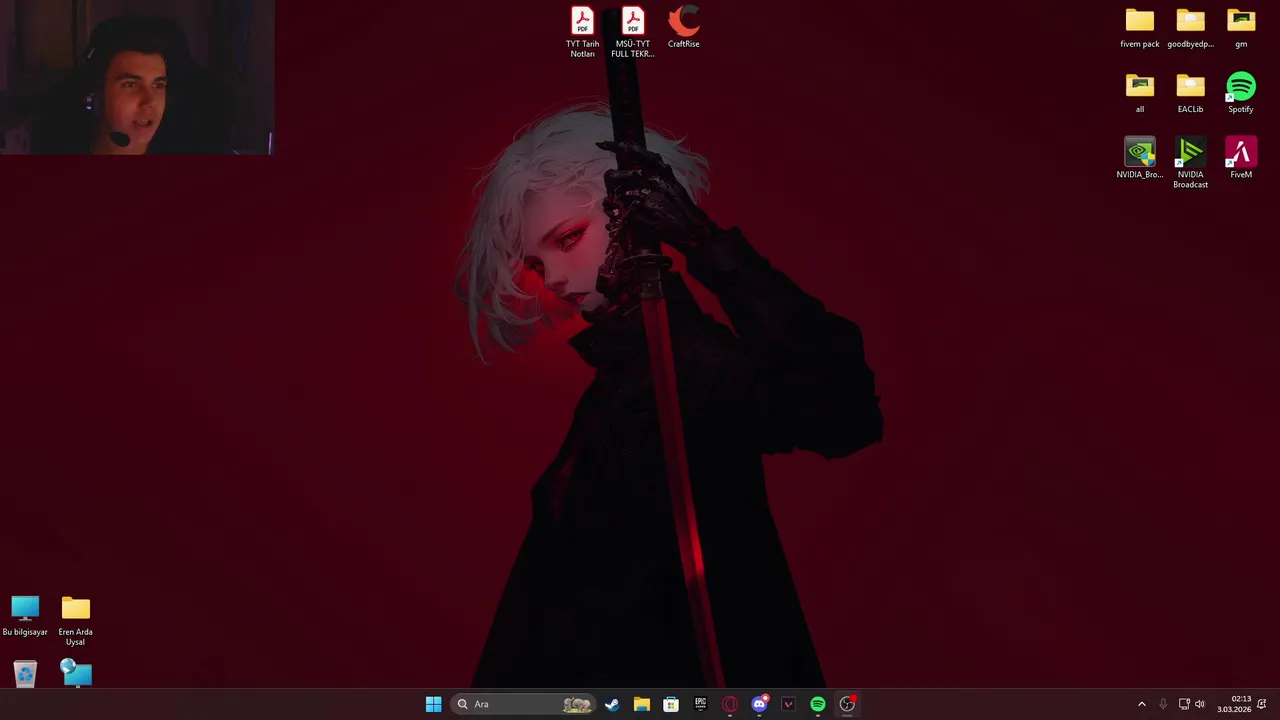Open network settings from the tray

point(1184,704)
